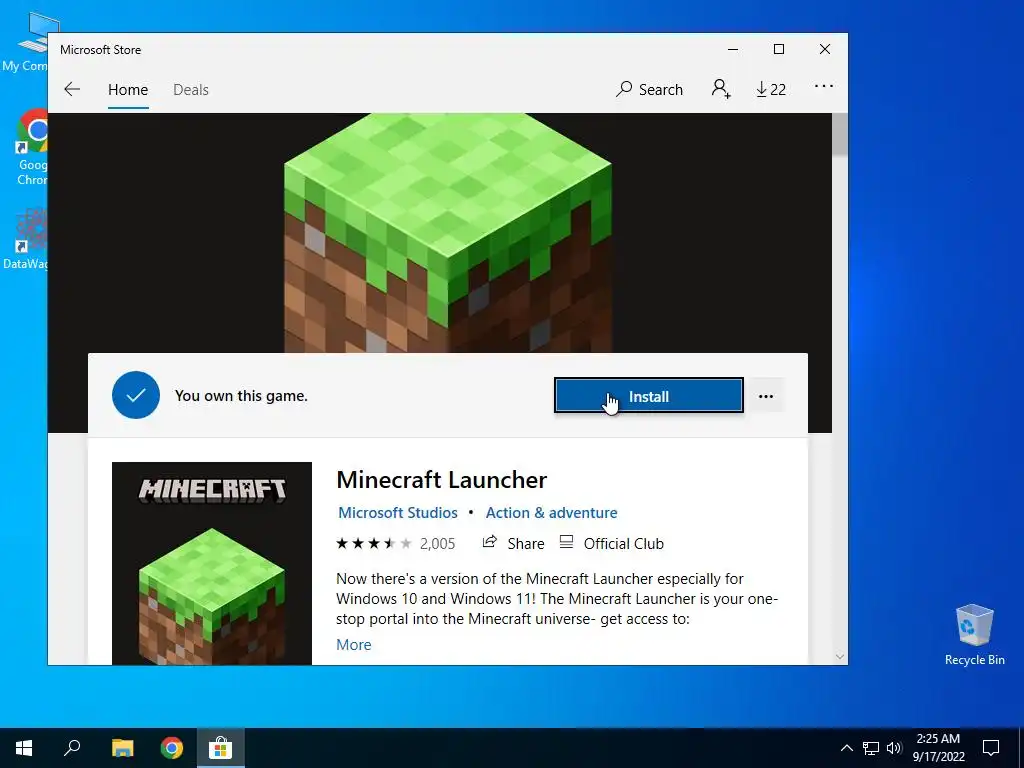Minimize the Microsoft Store window
This screenshot has width=1024, height=768.
pos(733,50)
